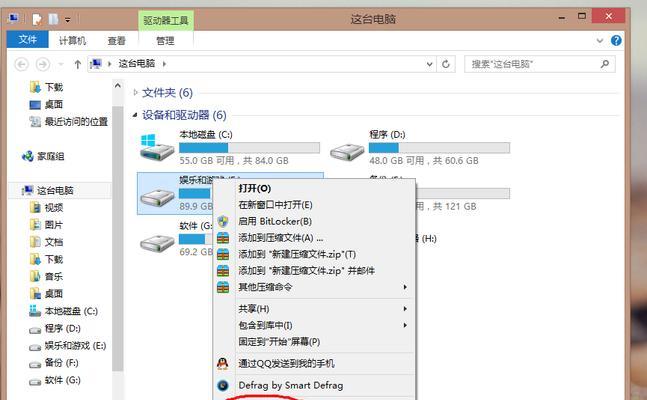Image resolution: width=647 pixels, height=400 pixels.
Task: Click the BitLocker shield icon
Action: coord(223,222)
